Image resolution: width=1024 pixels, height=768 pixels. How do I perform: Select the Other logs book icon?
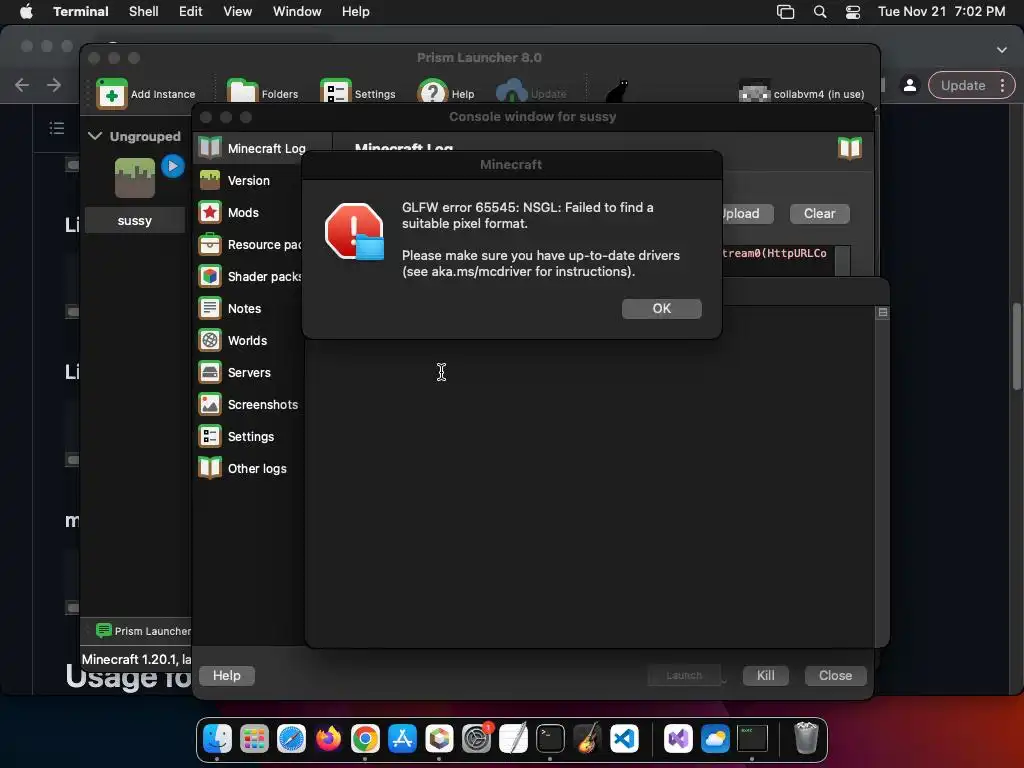point(210,468)
